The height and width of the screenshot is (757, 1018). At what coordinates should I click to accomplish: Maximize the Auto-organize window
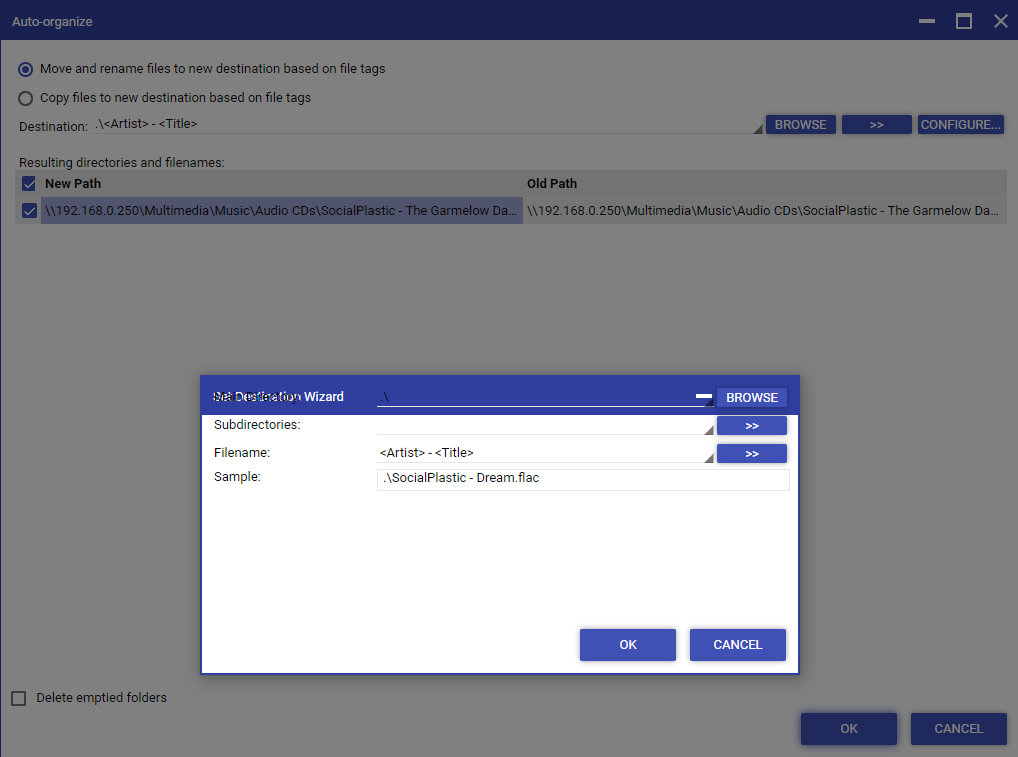(x=964, y=21)
